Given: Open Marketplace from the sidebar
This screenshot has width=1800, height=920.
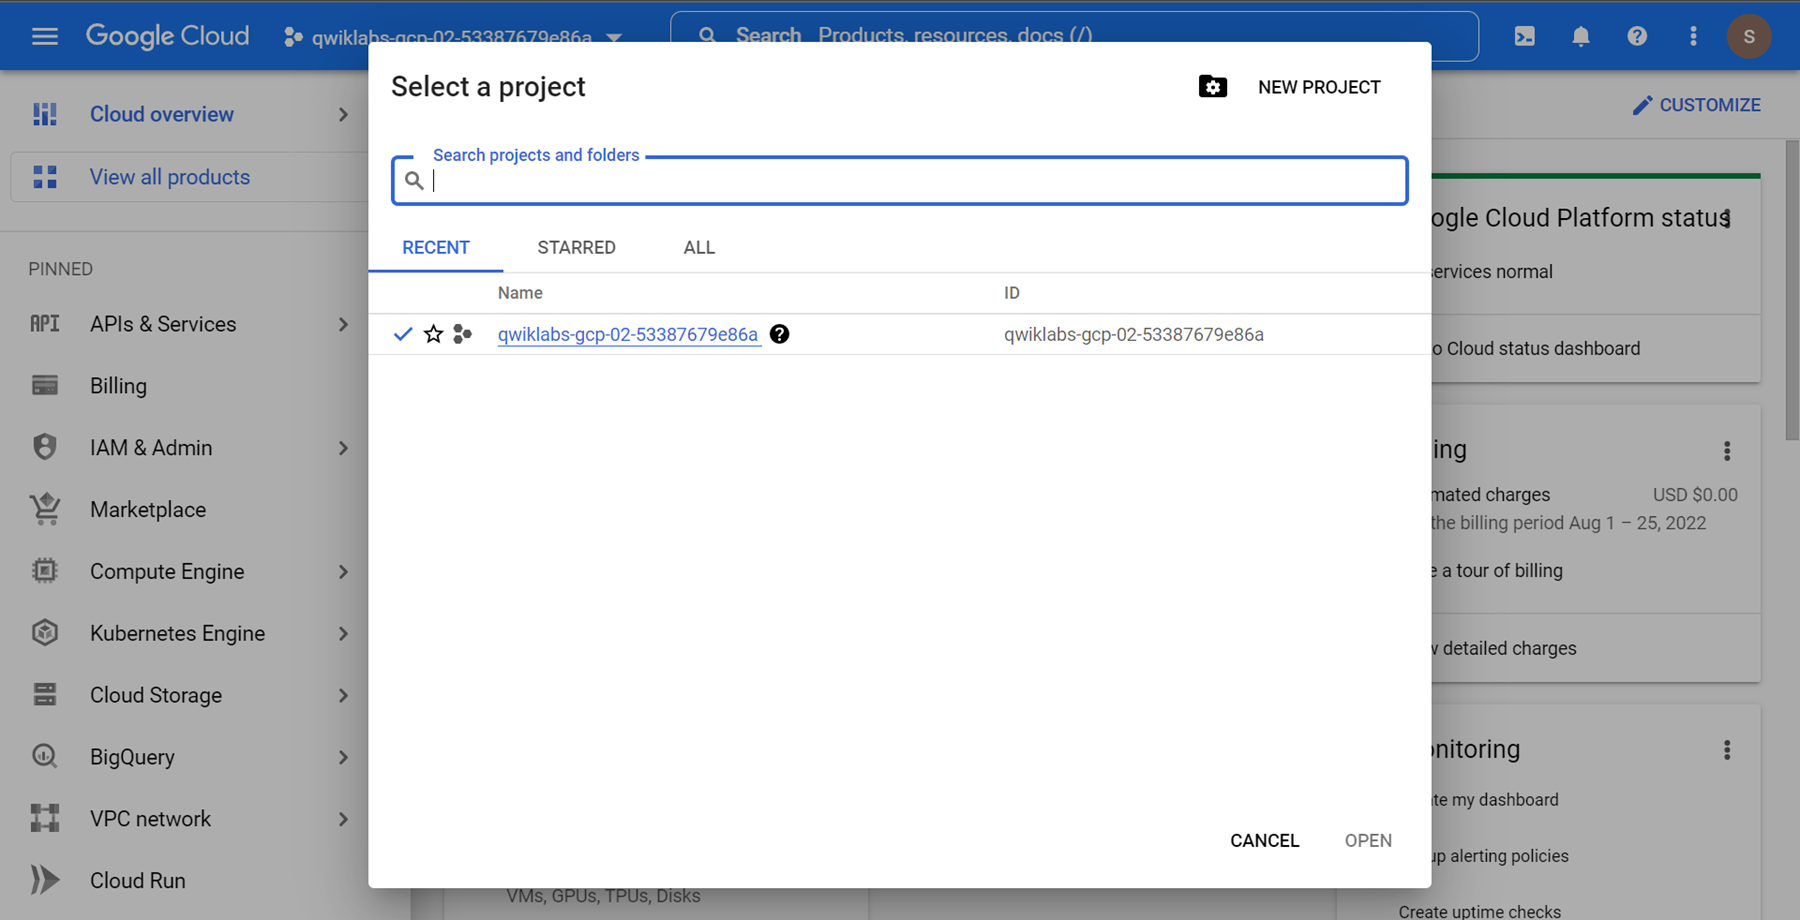Looking at the screenshot, I should click(148, 509).
